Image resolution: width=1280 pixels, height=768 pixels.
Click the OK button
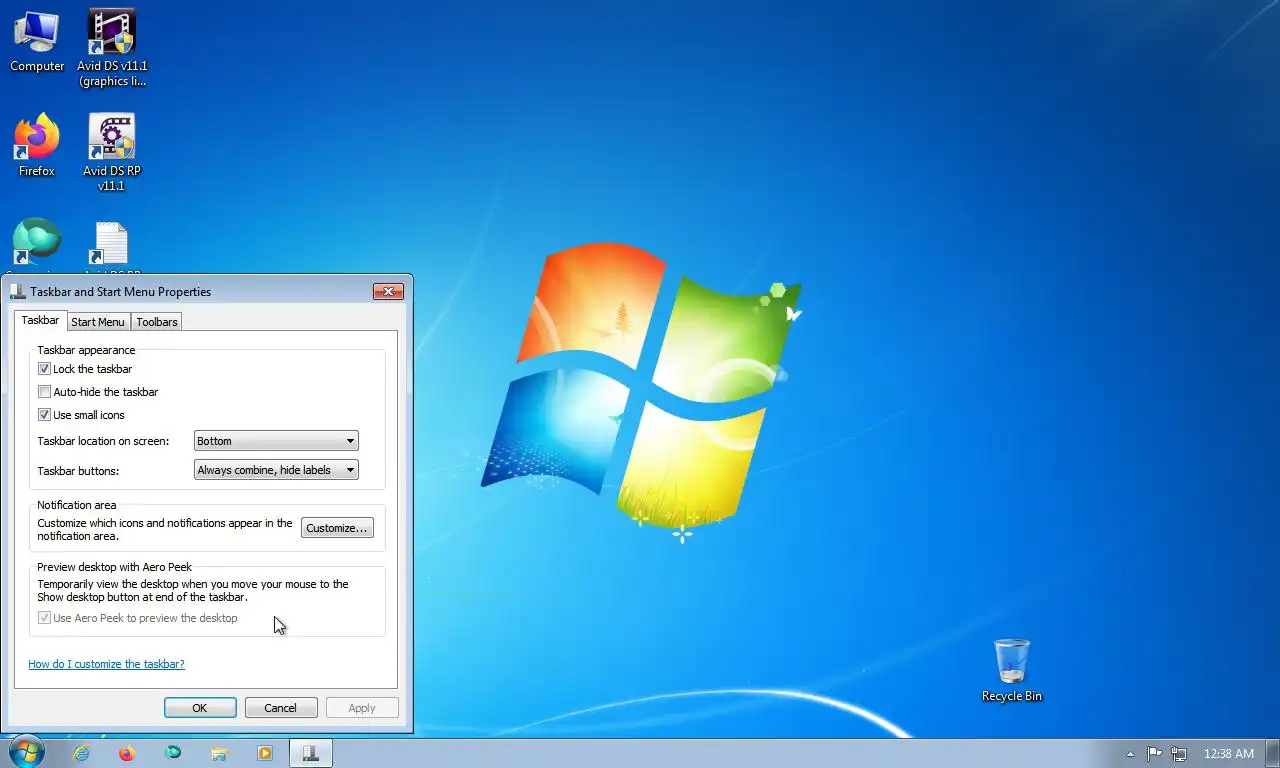pos(200,708)
